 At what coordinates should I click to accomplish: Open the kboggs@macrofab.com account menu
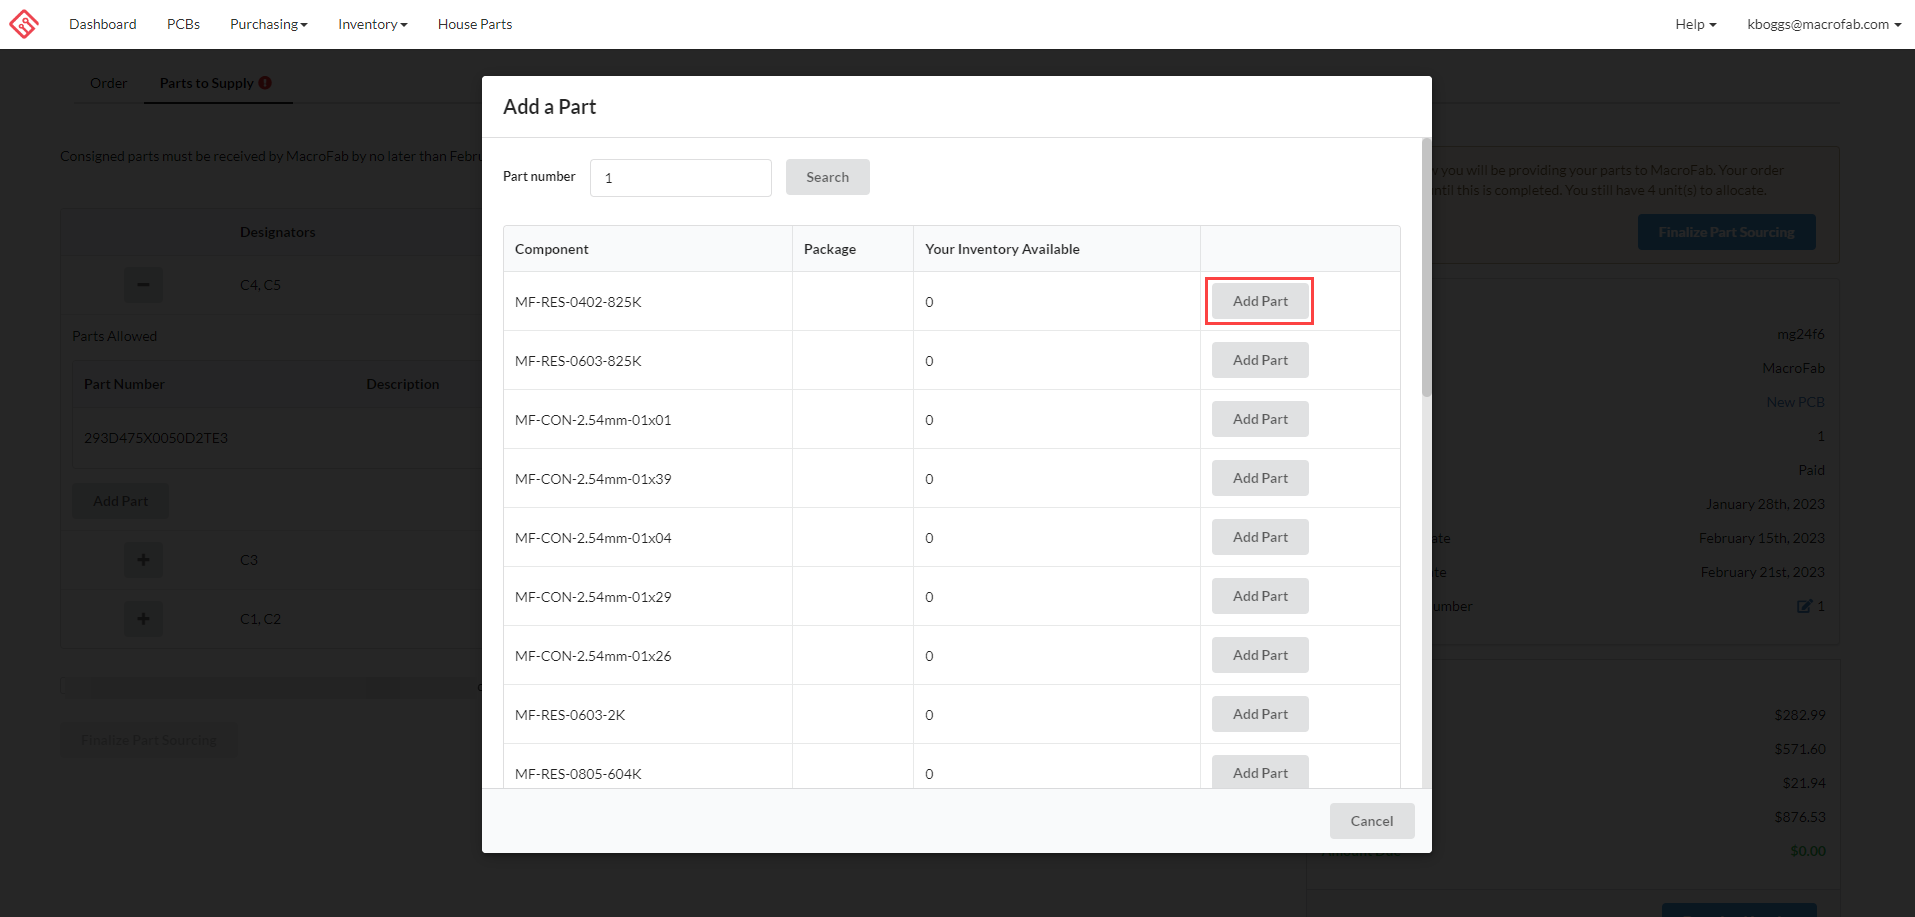coord(1824,24)
